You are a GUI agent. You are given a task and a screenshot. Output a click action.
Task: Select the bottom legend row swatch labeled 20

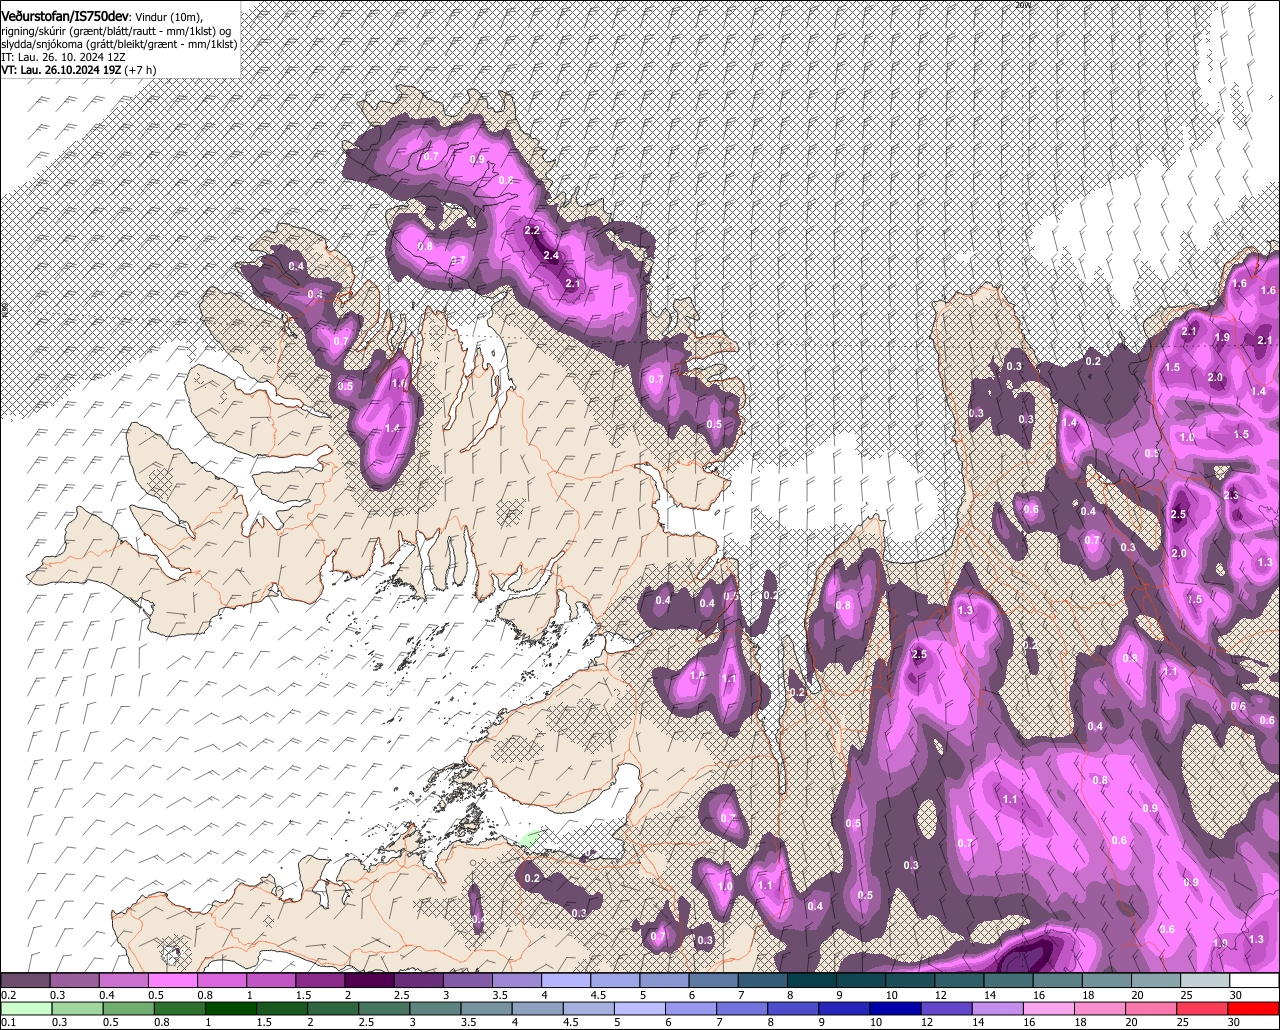(x=1152, y=1008)
